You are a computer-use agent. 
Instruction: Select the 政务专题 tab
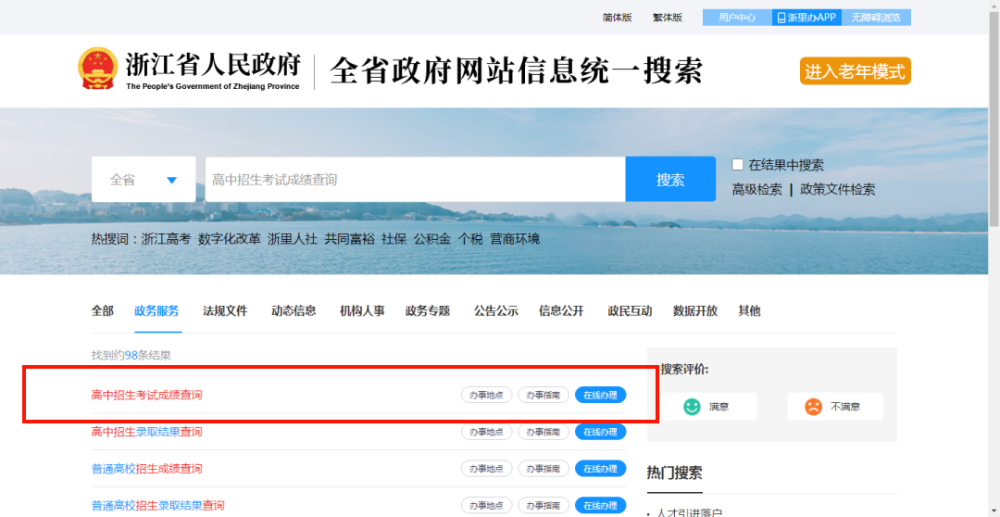pos(428,311)
